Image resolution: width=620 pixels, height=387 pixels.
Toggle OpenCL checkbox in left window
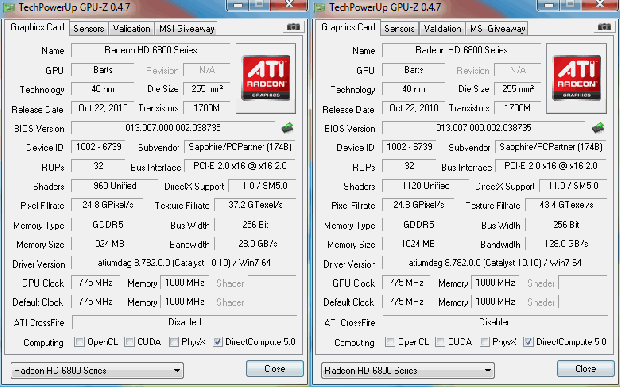79,342
